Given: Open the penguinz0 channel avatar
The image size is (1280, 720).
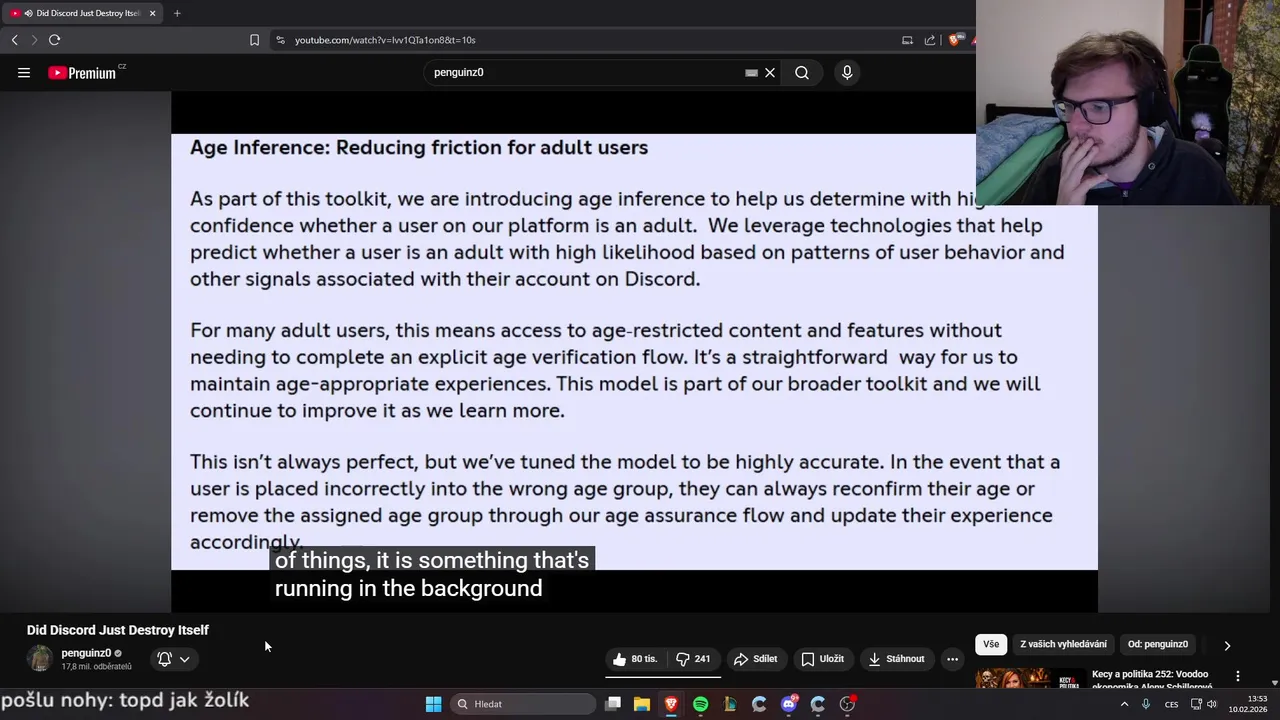Looking at the screenshot, I should (x=40, y=659).
